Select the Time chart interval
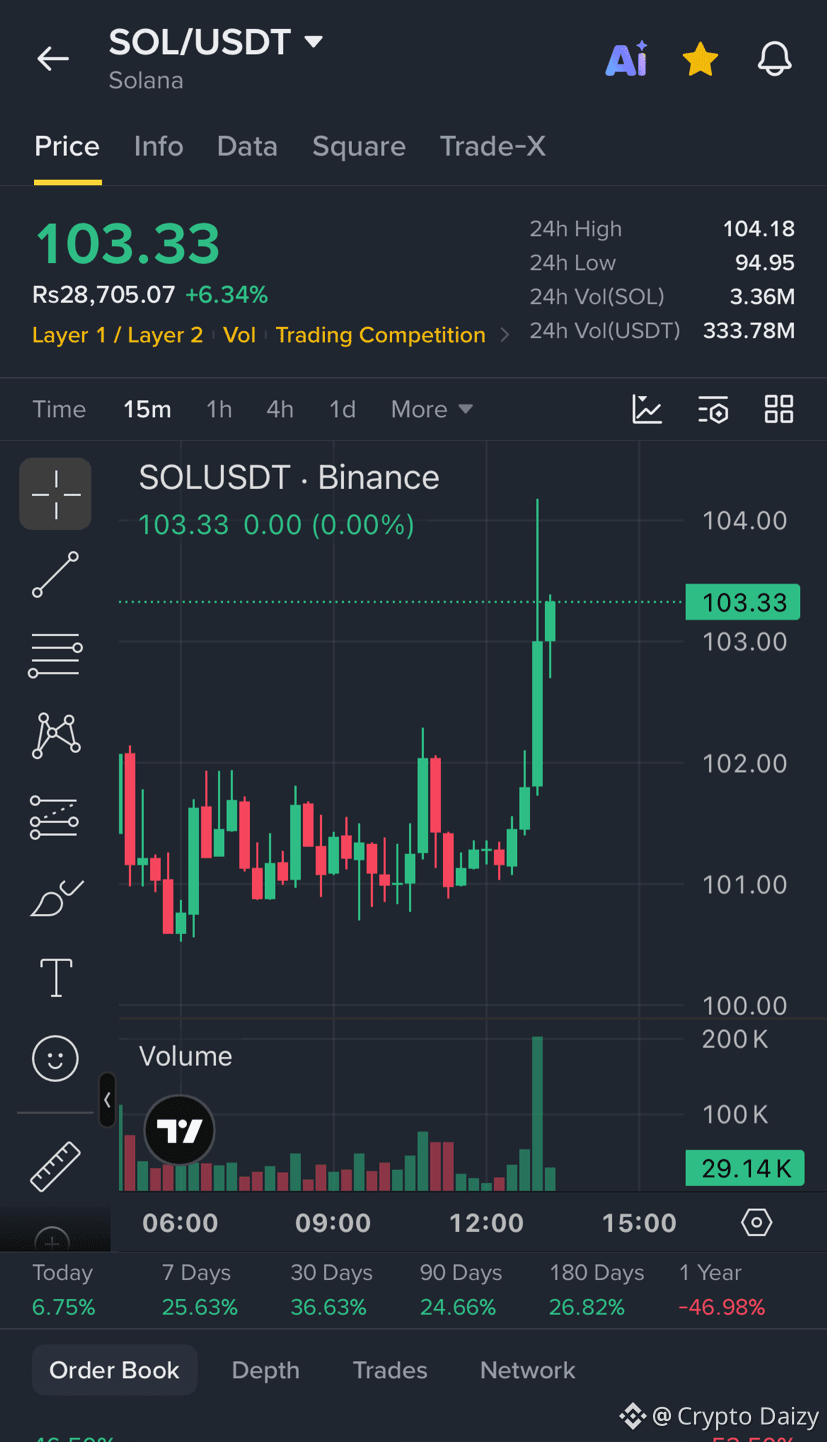This screenshot has width=827, height=1442. click(59, 409)
